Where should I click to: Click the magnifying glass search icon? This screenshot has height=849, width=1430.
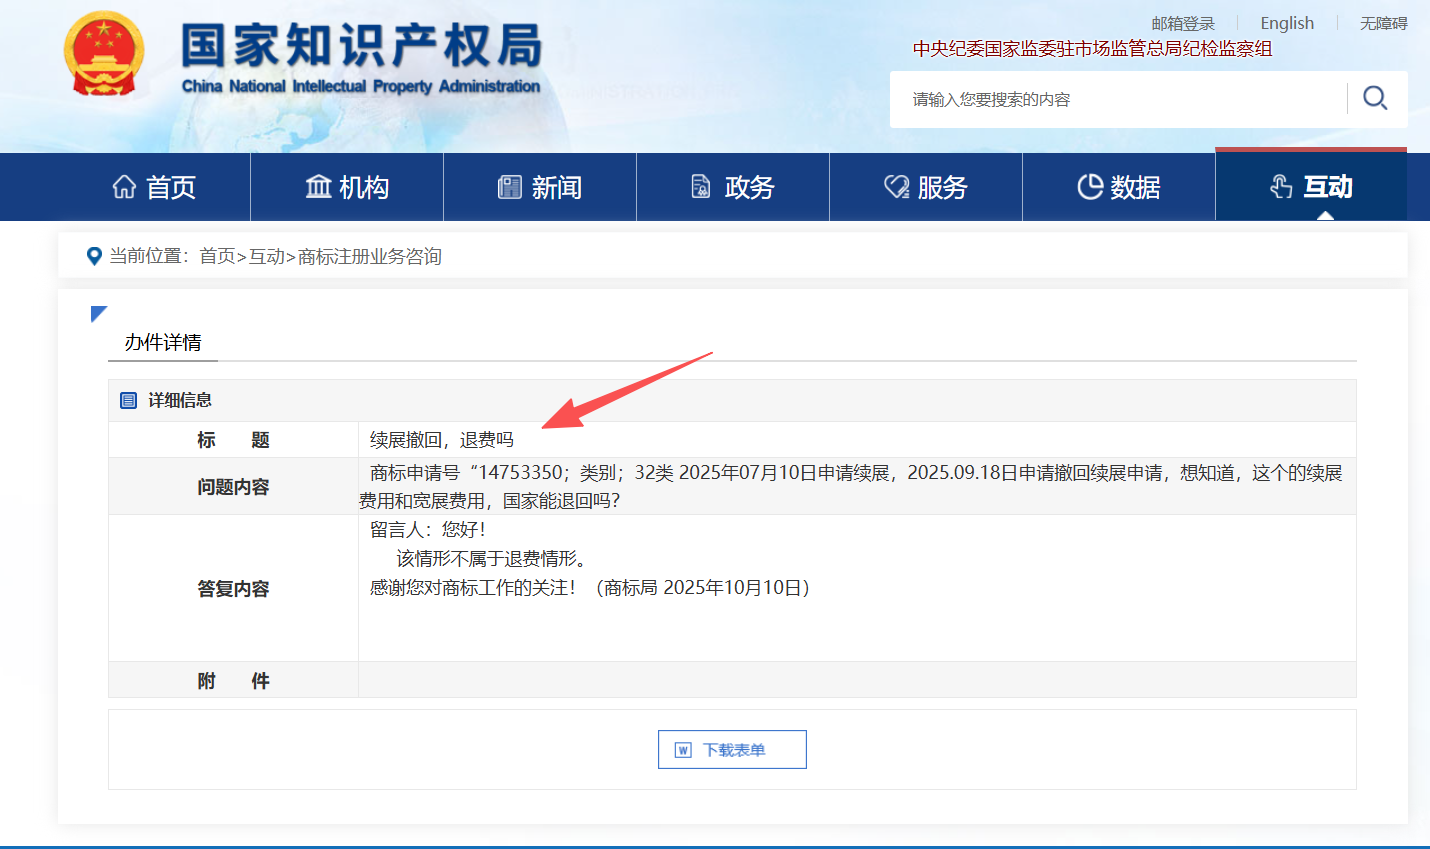pyautogui.click(x=1375, y=98)
